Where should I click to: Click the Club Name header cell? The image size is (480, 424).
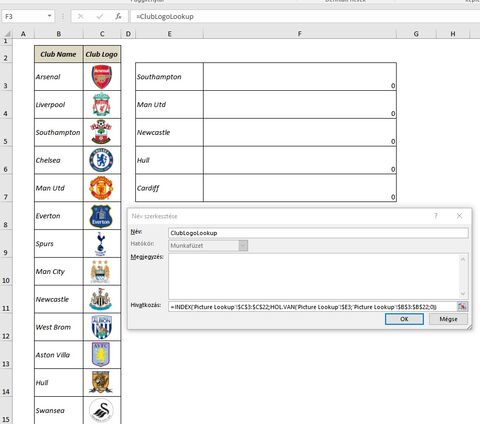[x=58, y=54]
